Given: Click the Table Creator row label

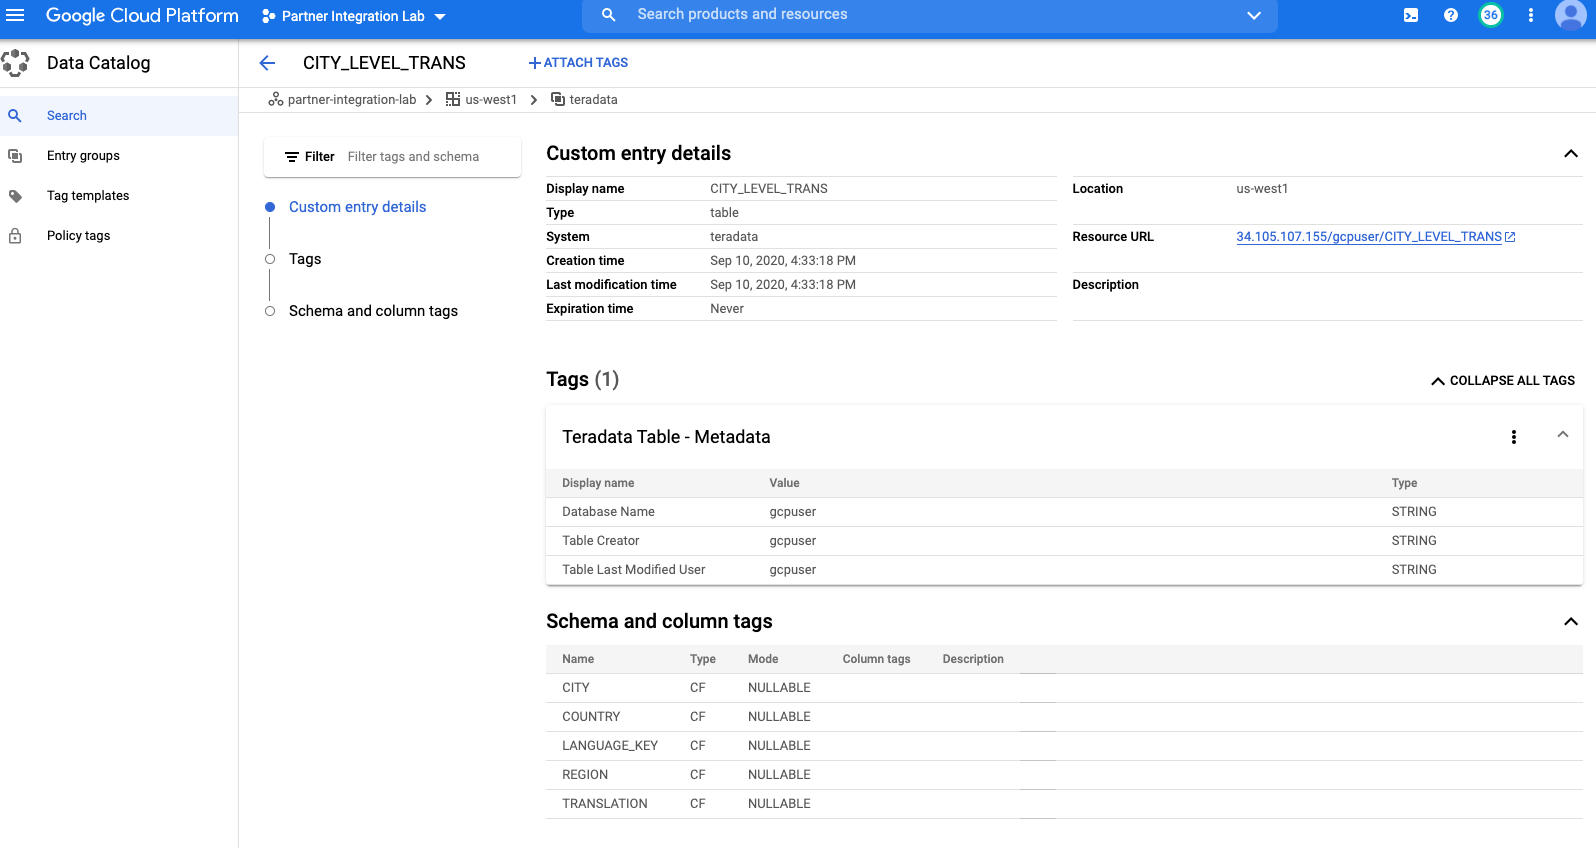Looking at the screenshot, I should click(x=600, y=541).
